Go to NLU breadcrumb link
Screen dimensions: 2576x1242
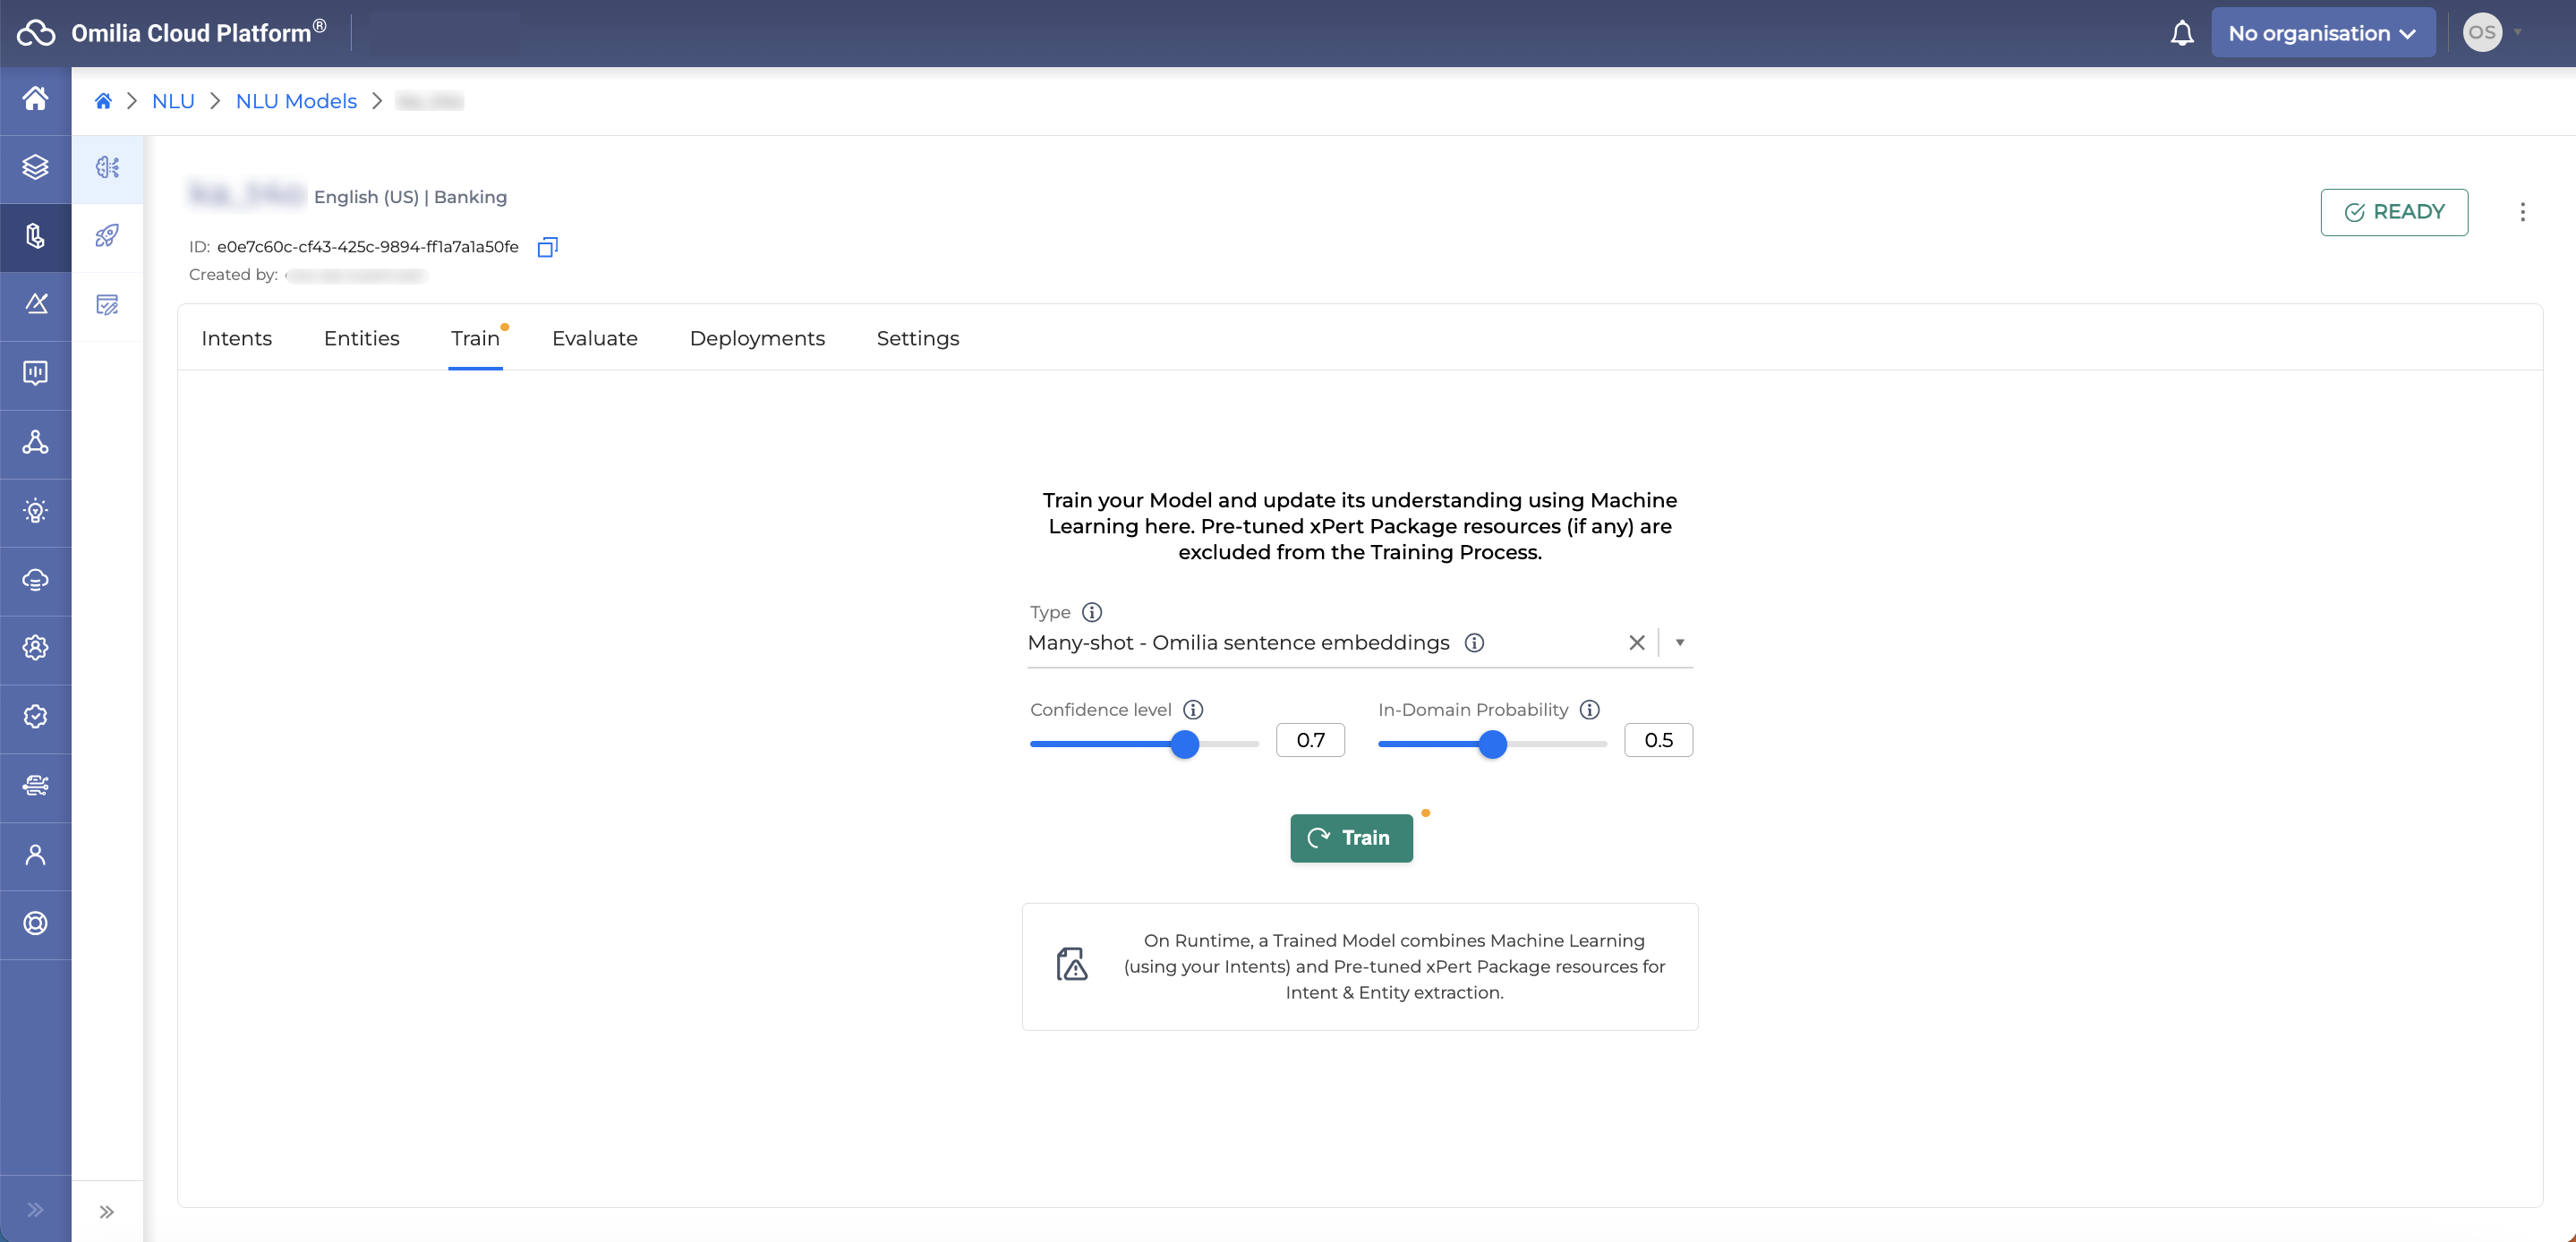tap(173, 101)
